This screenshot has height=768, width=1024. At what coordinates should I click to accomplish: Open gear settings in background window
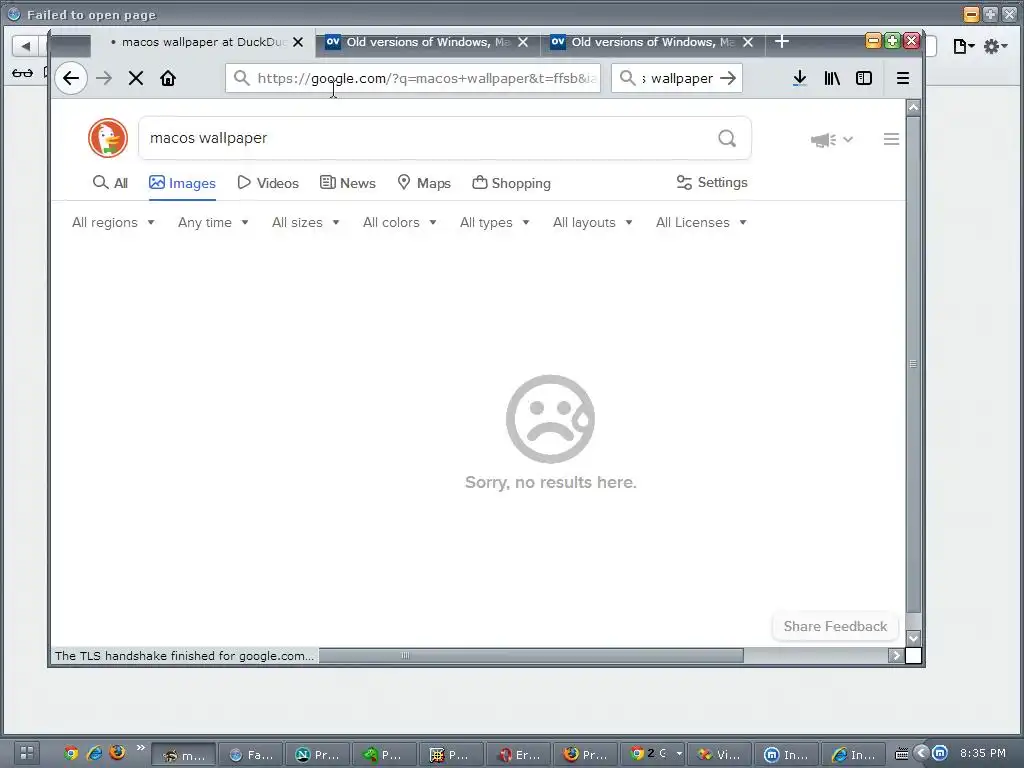[x=995, y=46]
